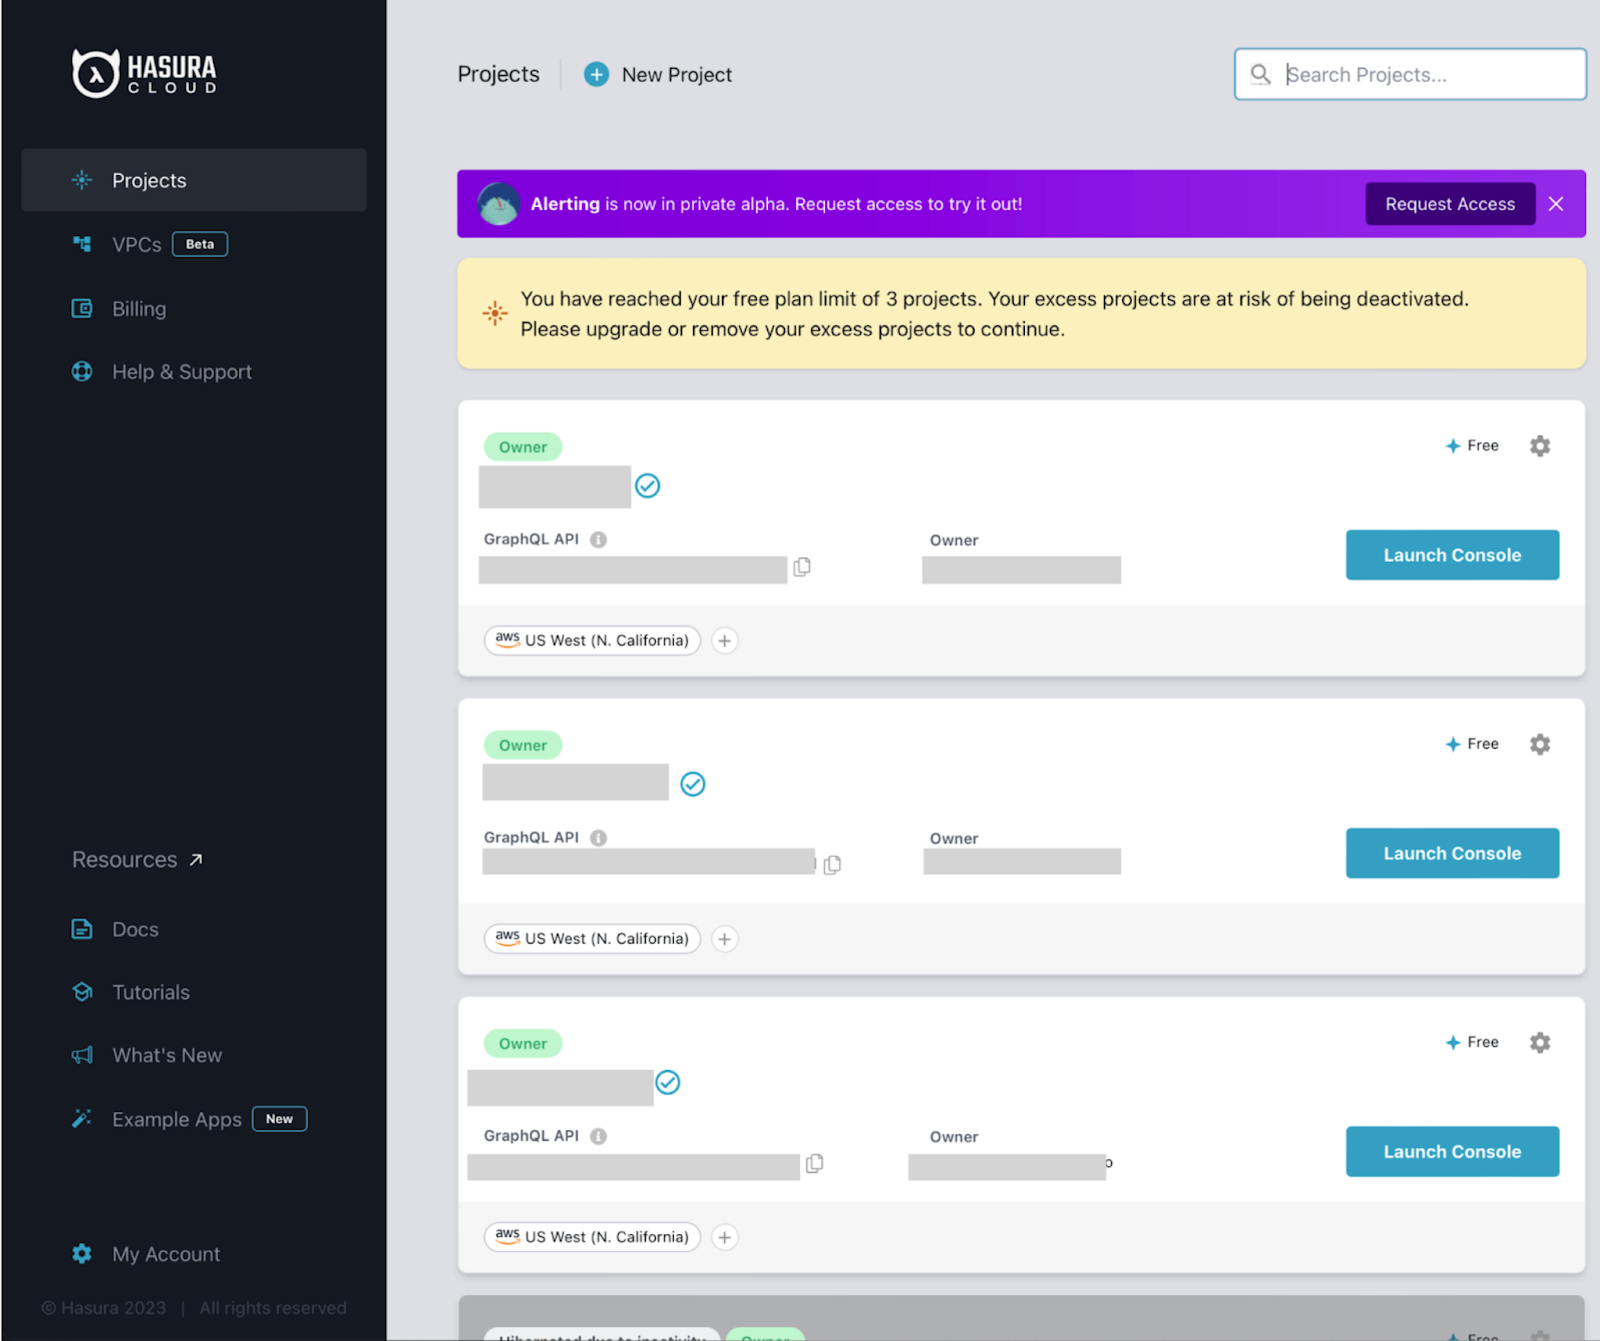Open Tutorials in the sidebar
Screen dimensions: 1600x1341
(151, 993)
